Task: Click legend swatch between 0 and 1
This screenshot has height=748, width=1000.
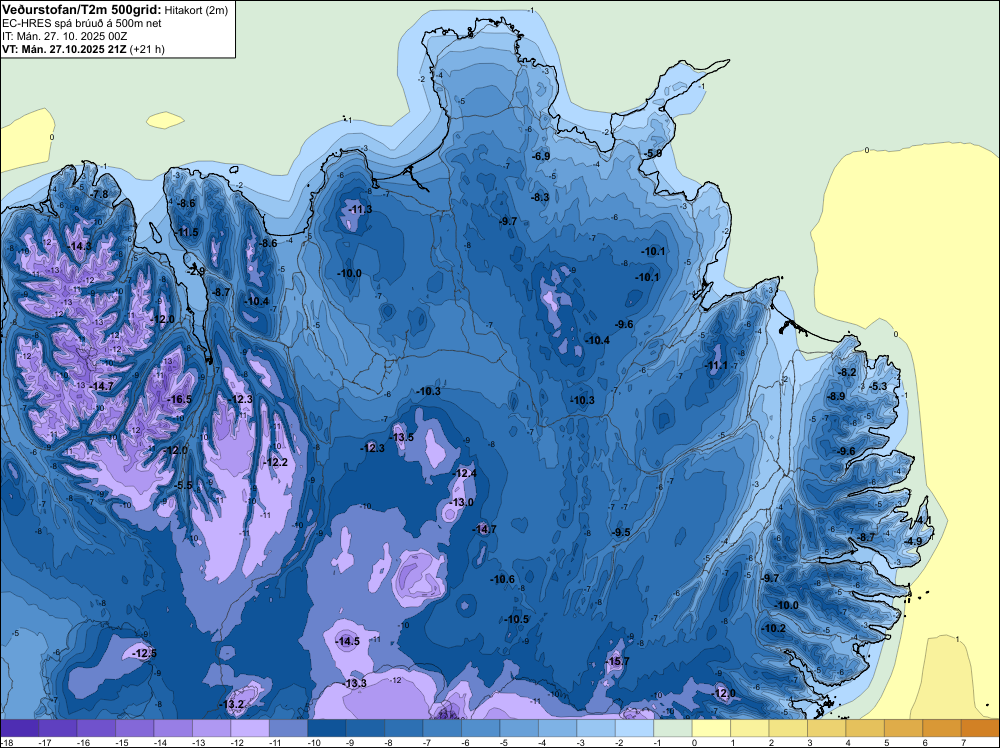Action: pos(711,728)
